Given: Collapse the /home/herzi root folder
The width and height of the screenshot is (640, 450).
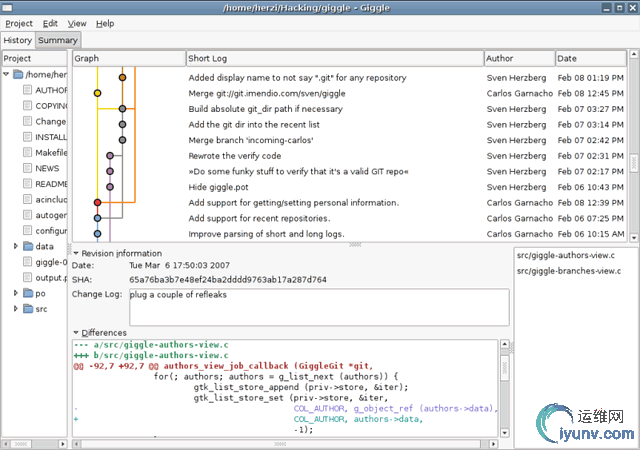Looking at the screenshot, I should [8, 74].
